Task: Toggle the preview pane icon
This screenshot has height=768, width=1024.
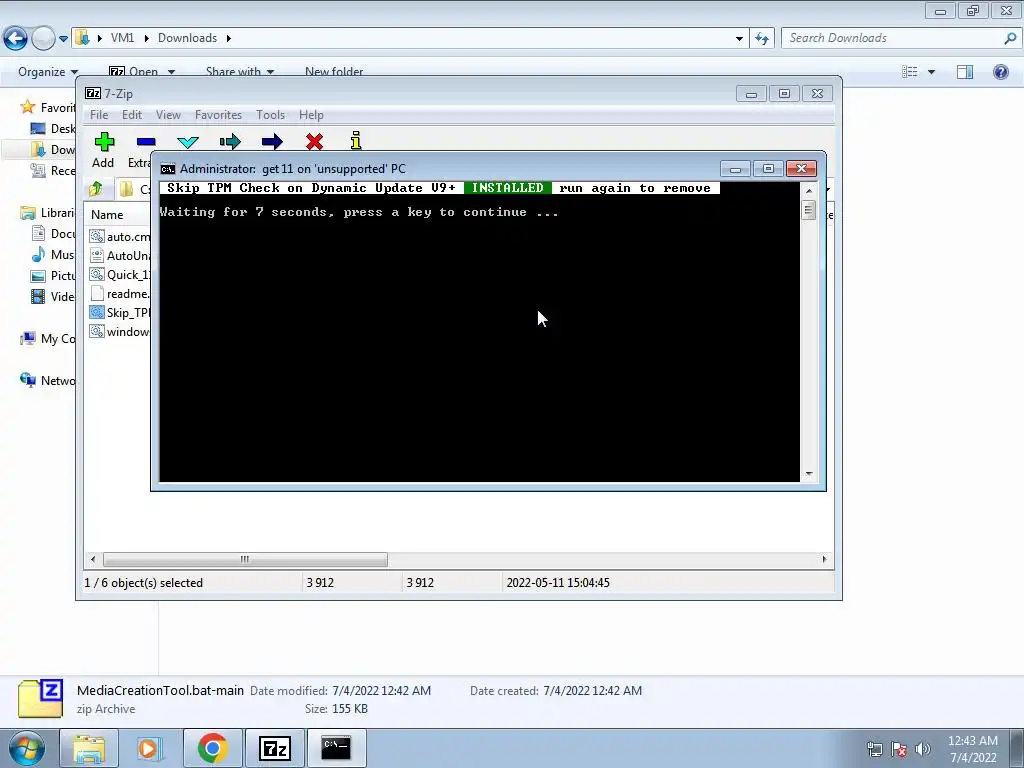Action: (965, 72)
